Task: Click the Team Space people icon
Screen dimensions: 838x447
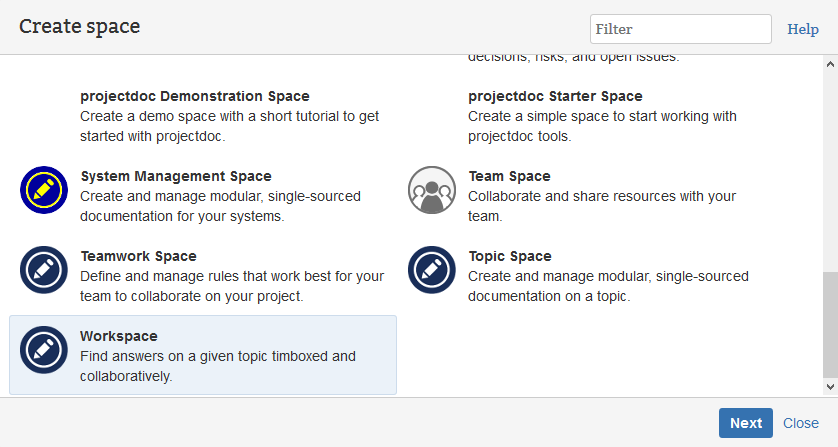Action: click(x=431, y=190)
